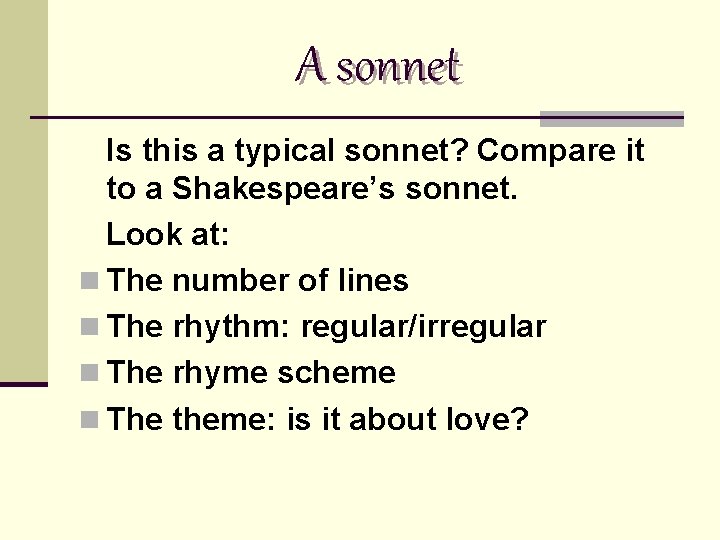Click the bullet before 'The number of lines'

click(x=90, y=281)
